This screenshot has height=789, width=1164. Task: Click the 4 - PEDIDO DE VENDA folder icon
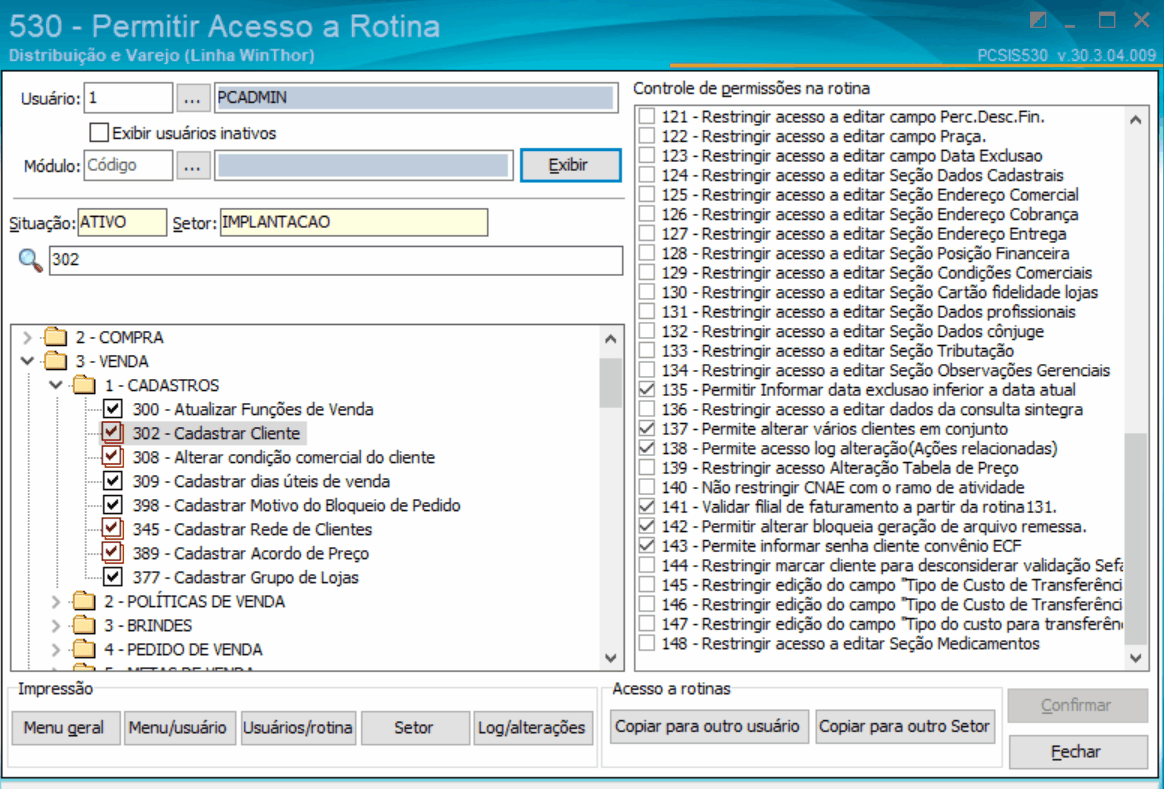(x=85, y=649)
